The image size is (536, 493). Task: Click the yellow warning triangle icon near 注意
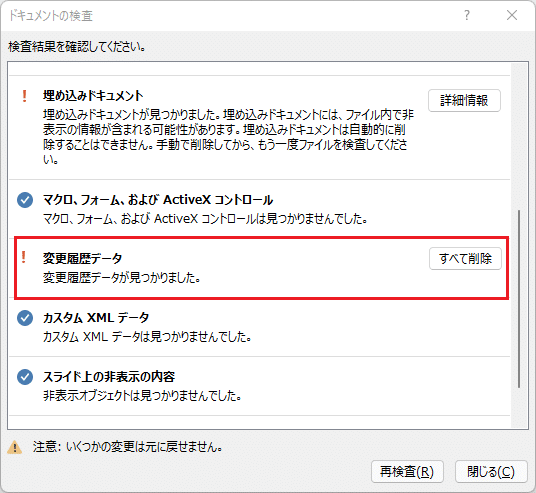pyautogui.click(x=14, y=447)
